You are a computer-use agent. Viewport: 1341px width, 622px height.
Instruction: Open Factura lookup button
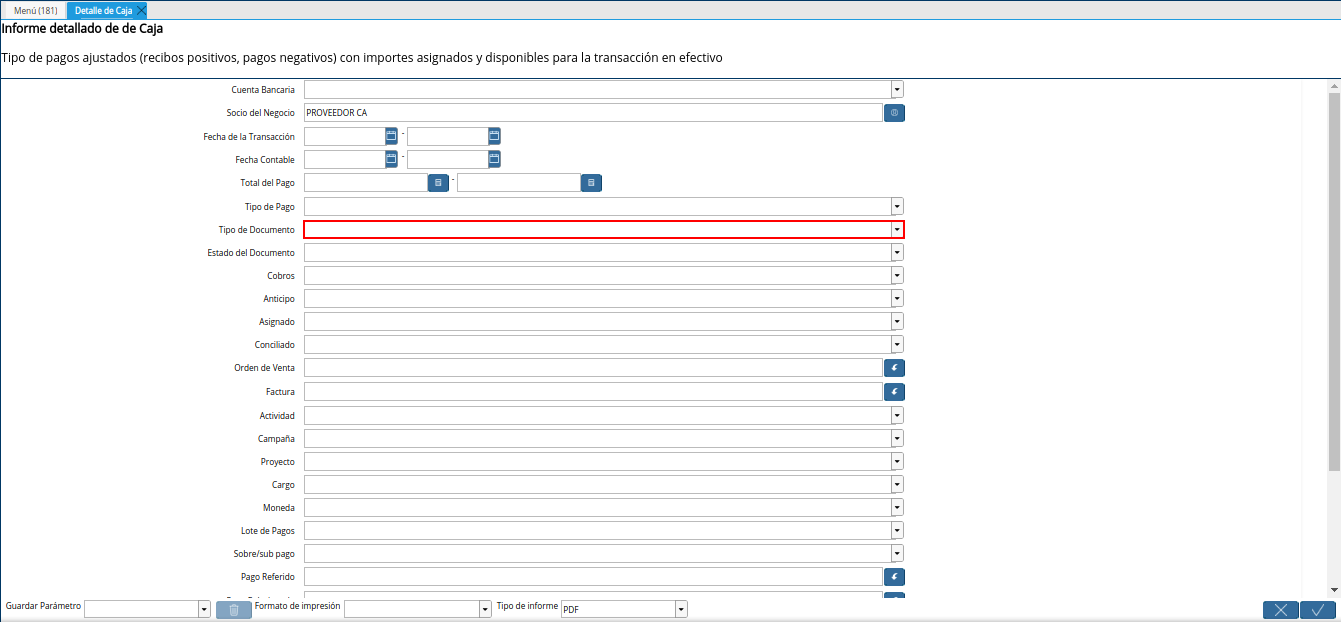[894, 392]
